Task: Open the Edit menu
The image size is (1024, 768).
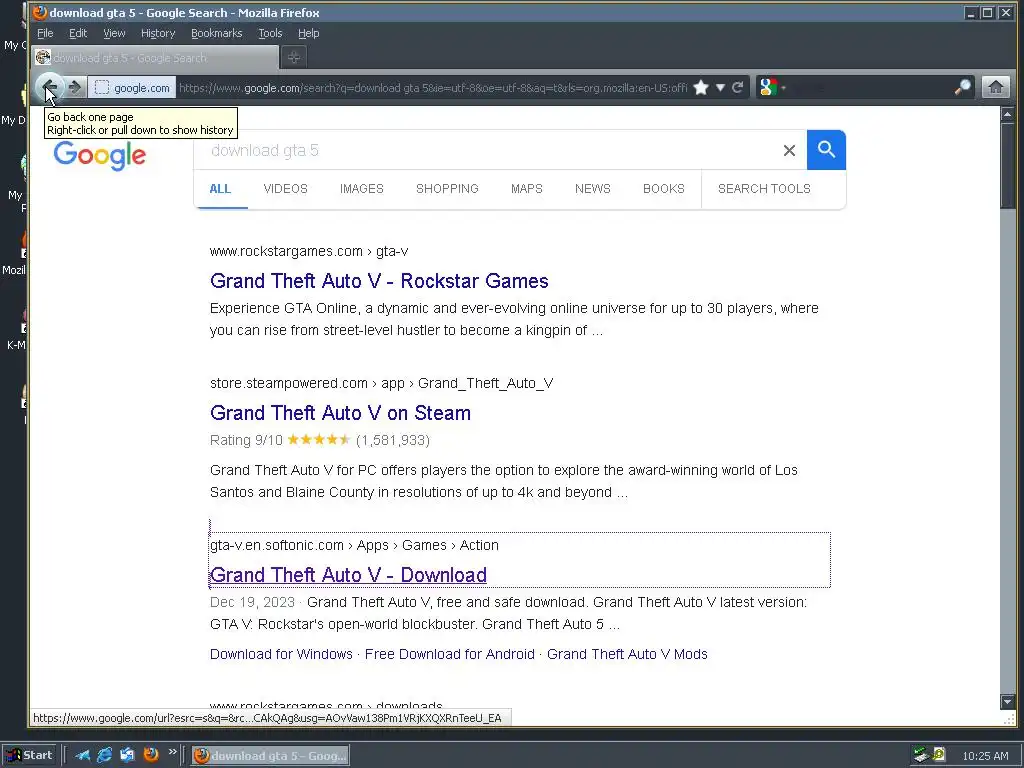Action: click(x=78, y=33)
